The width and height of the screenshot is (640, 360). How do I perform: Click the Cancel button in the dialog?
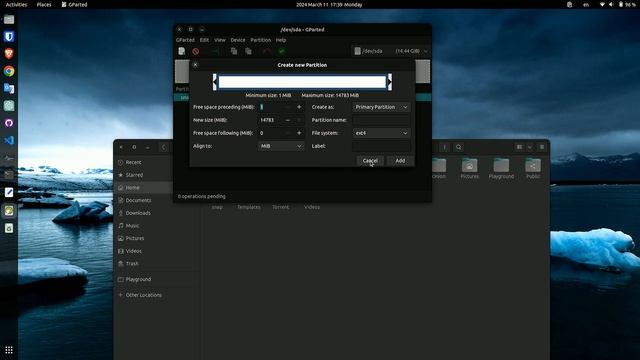(x=370, y=161)
